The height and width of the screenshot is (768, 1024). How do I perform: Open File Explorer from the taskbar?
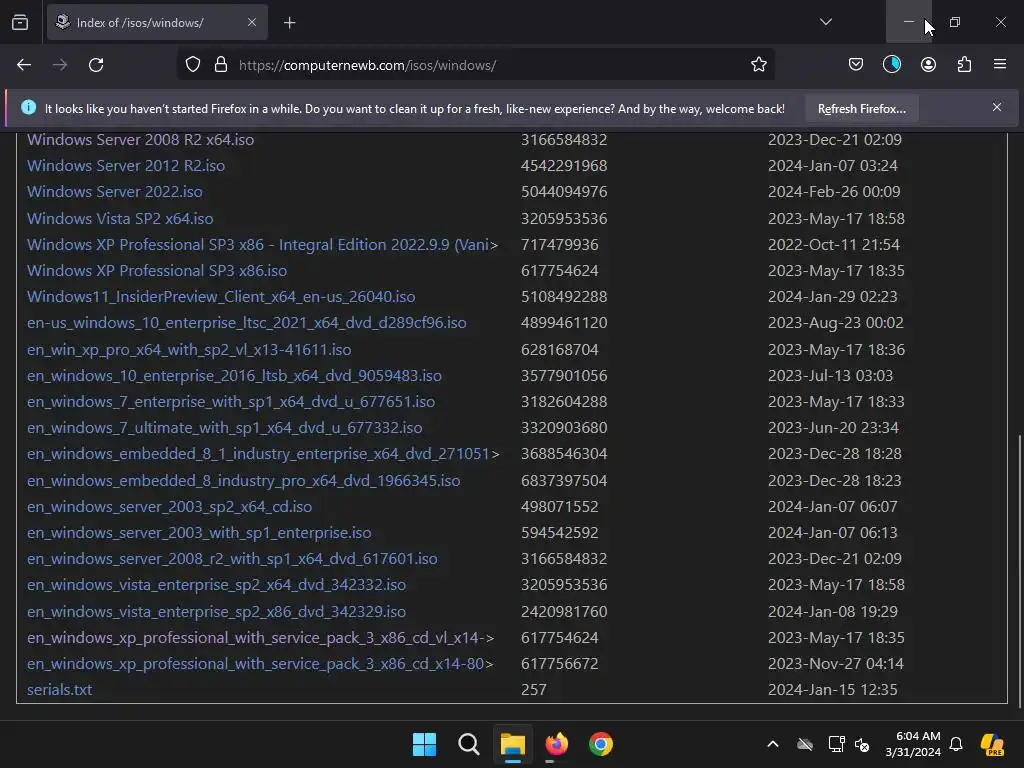[513, 744]
